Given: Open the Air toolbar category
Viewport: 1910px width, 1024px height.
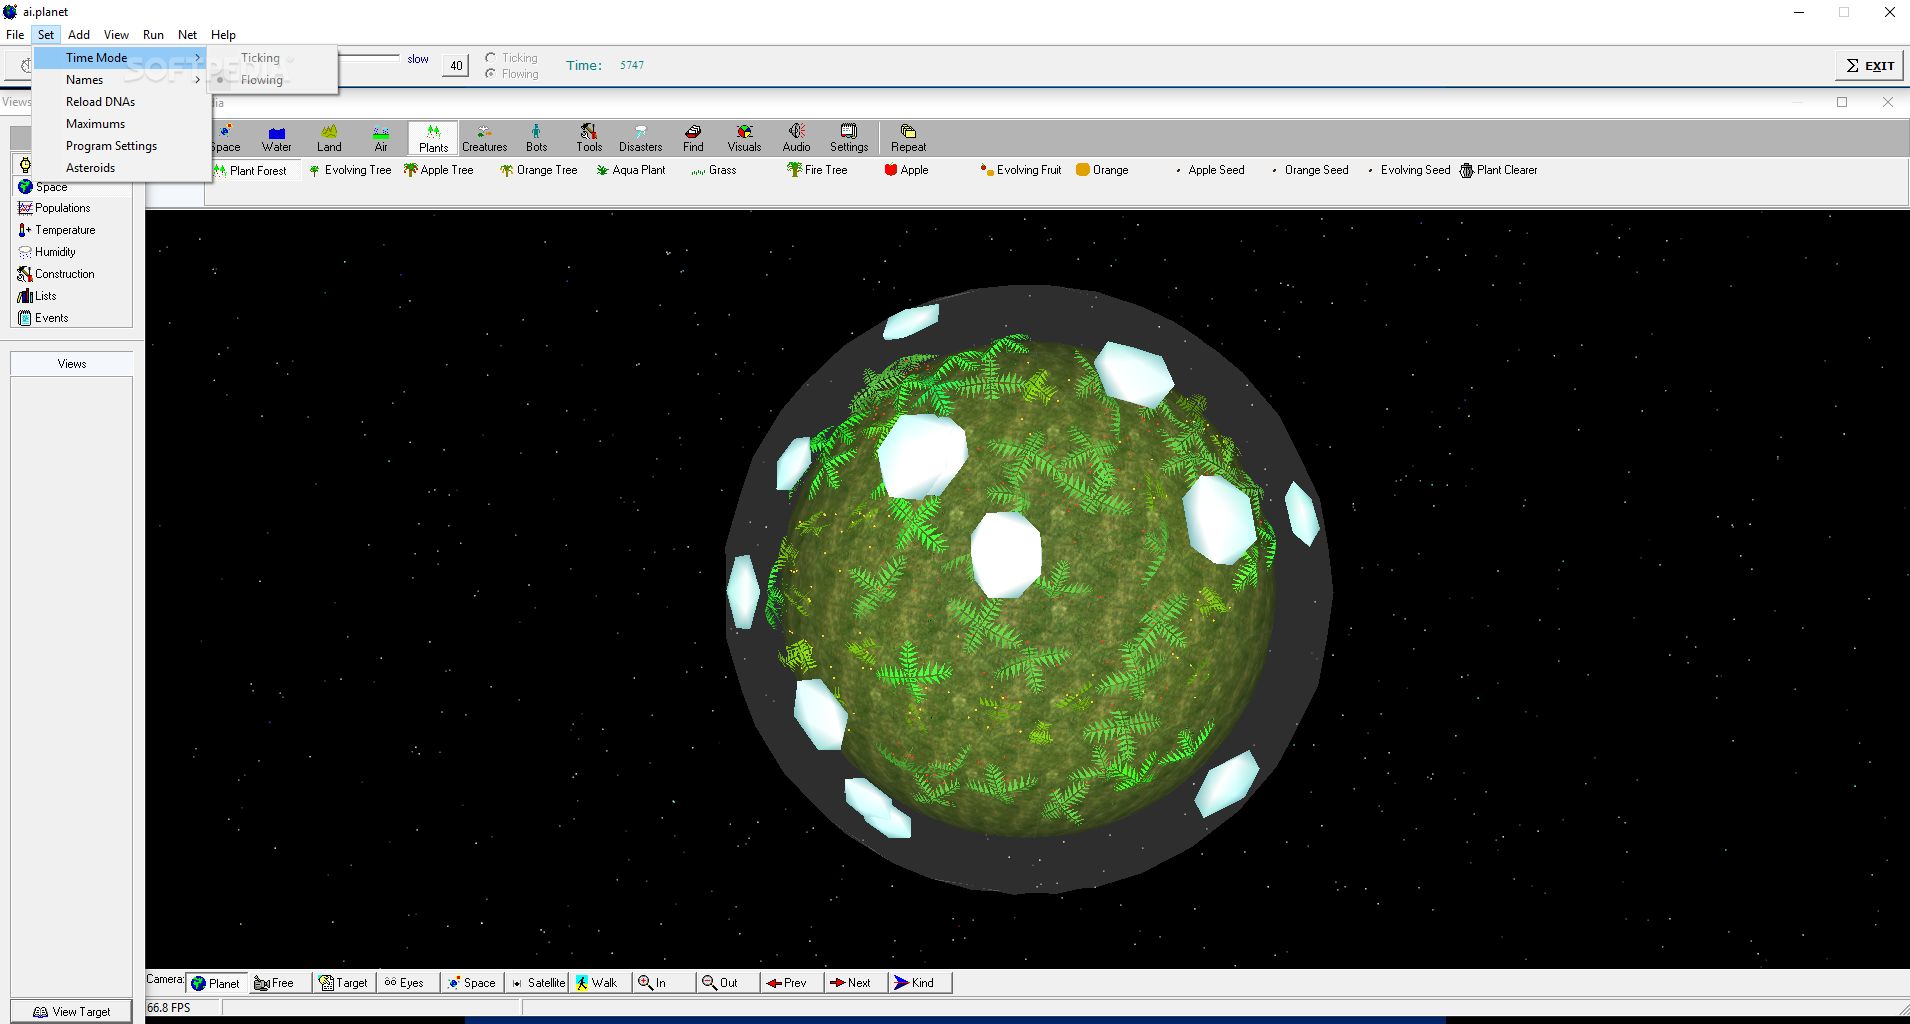Looking at the screenshot, I should pos(381,138).
